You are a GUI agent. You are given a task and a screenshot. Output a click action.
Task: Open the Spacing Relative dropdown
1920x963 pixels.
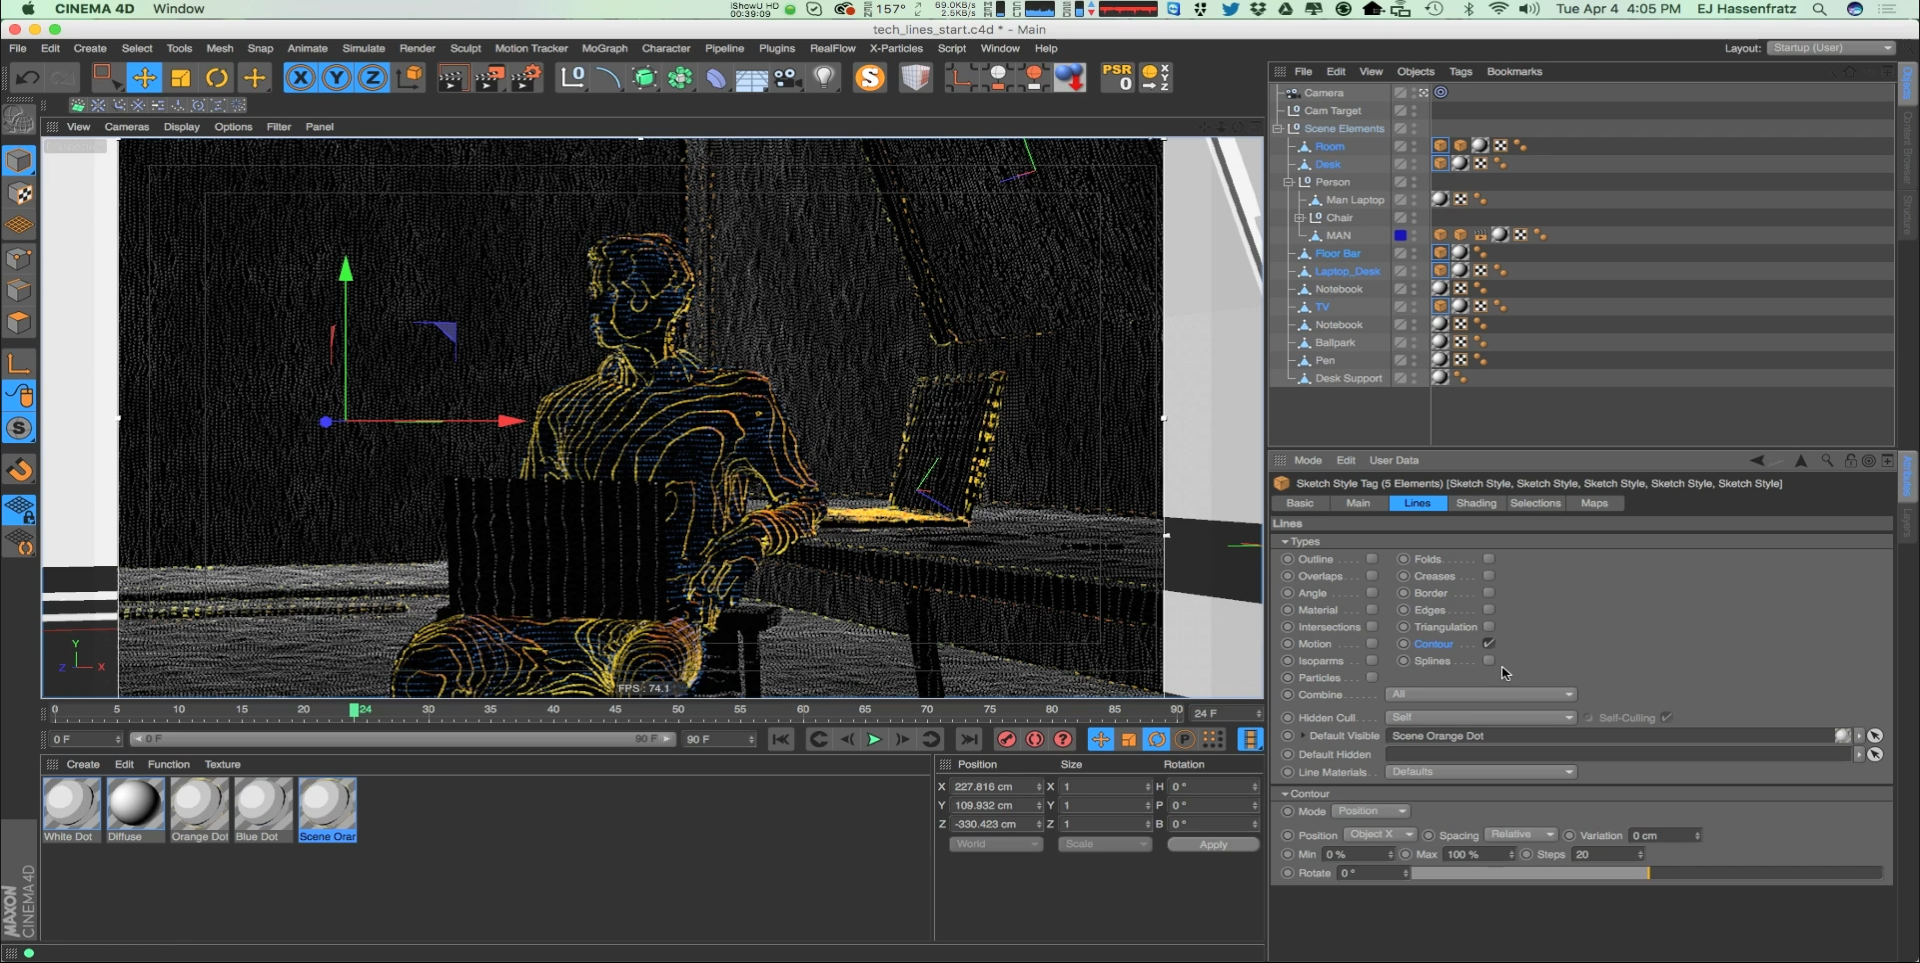point(1521,835)
